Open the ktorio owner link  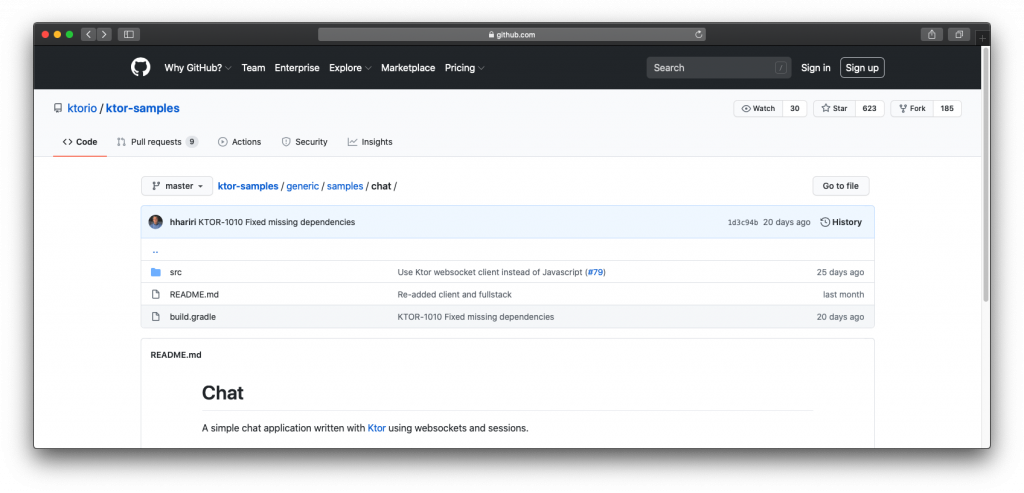82,108
